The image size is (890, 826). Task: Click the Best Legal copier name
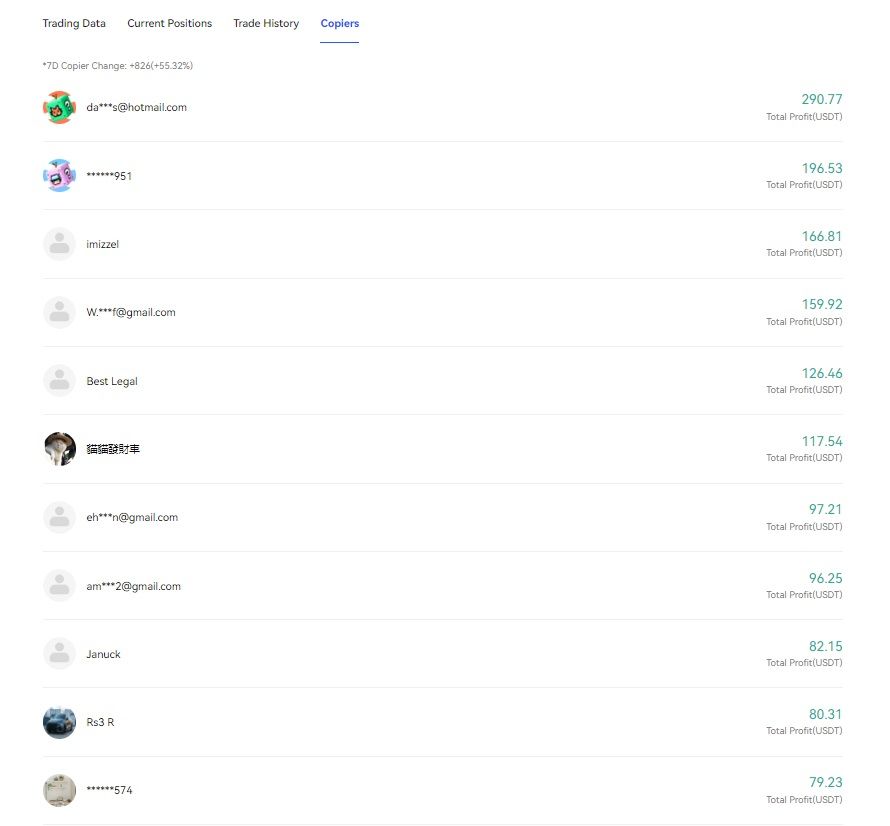112,381
